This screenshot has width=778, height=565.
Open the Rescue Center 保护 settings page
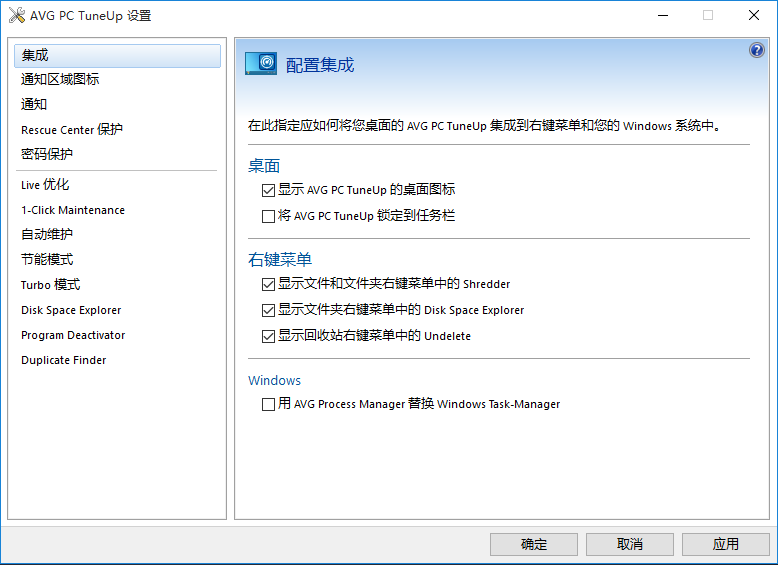pyautogui.click(x=72, y=130)
